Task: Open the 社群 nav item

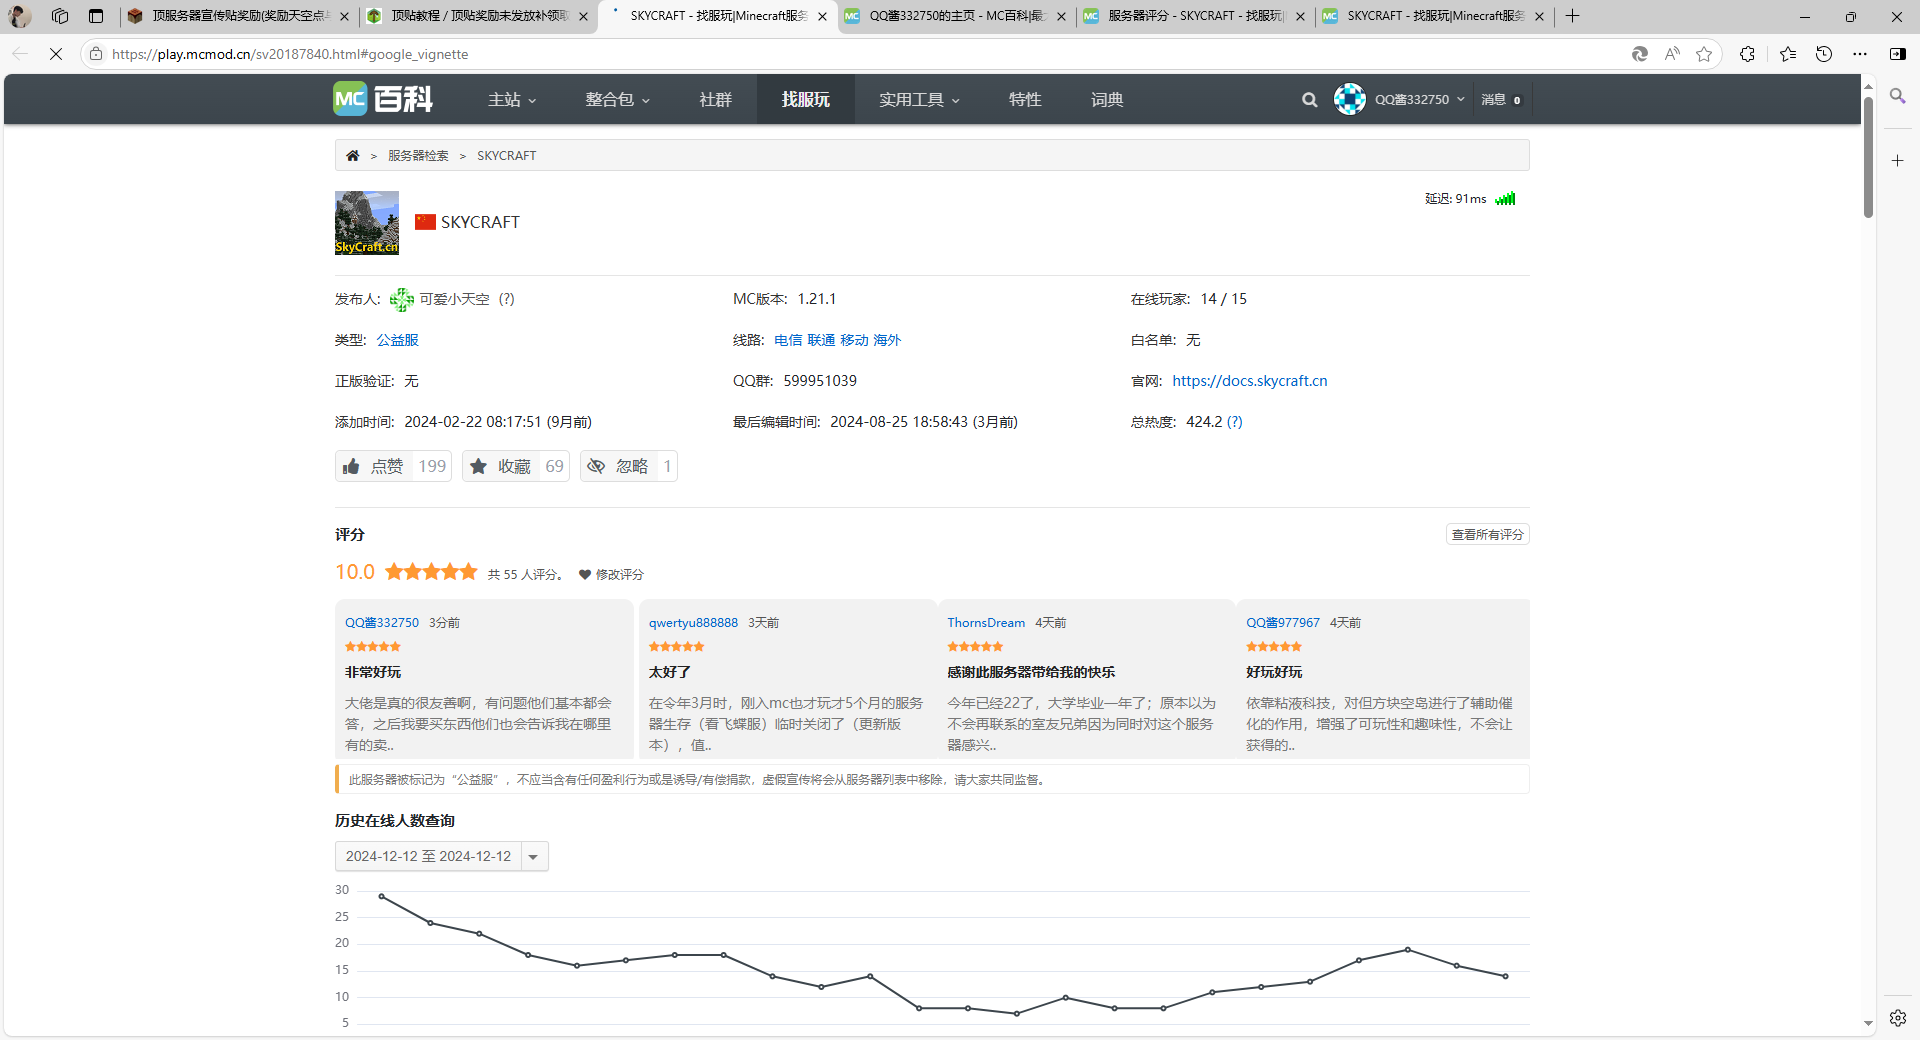Action: 715,100
